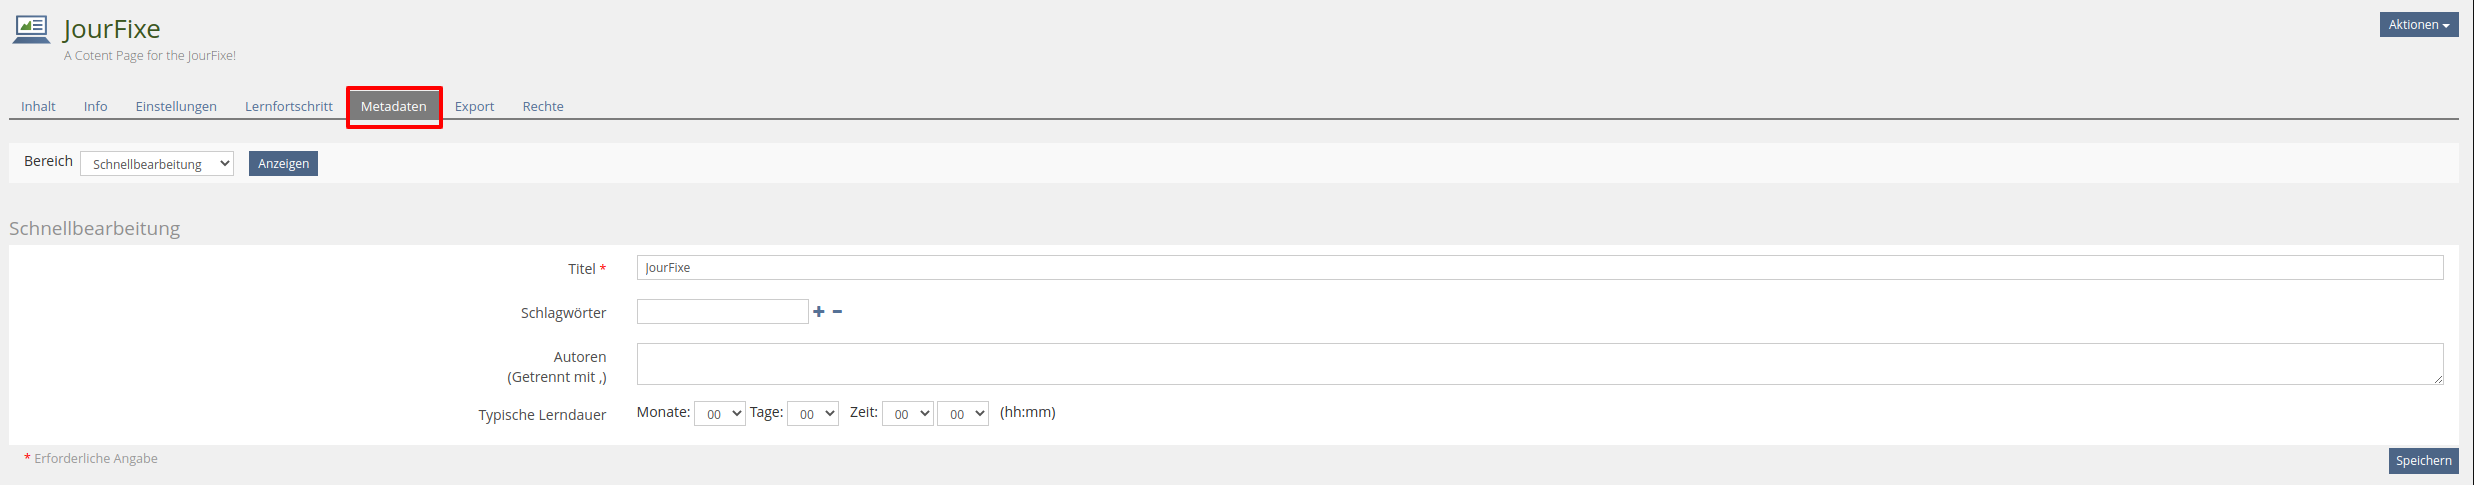
Task: Open the Info tab
Action: (x=96, y=107)
